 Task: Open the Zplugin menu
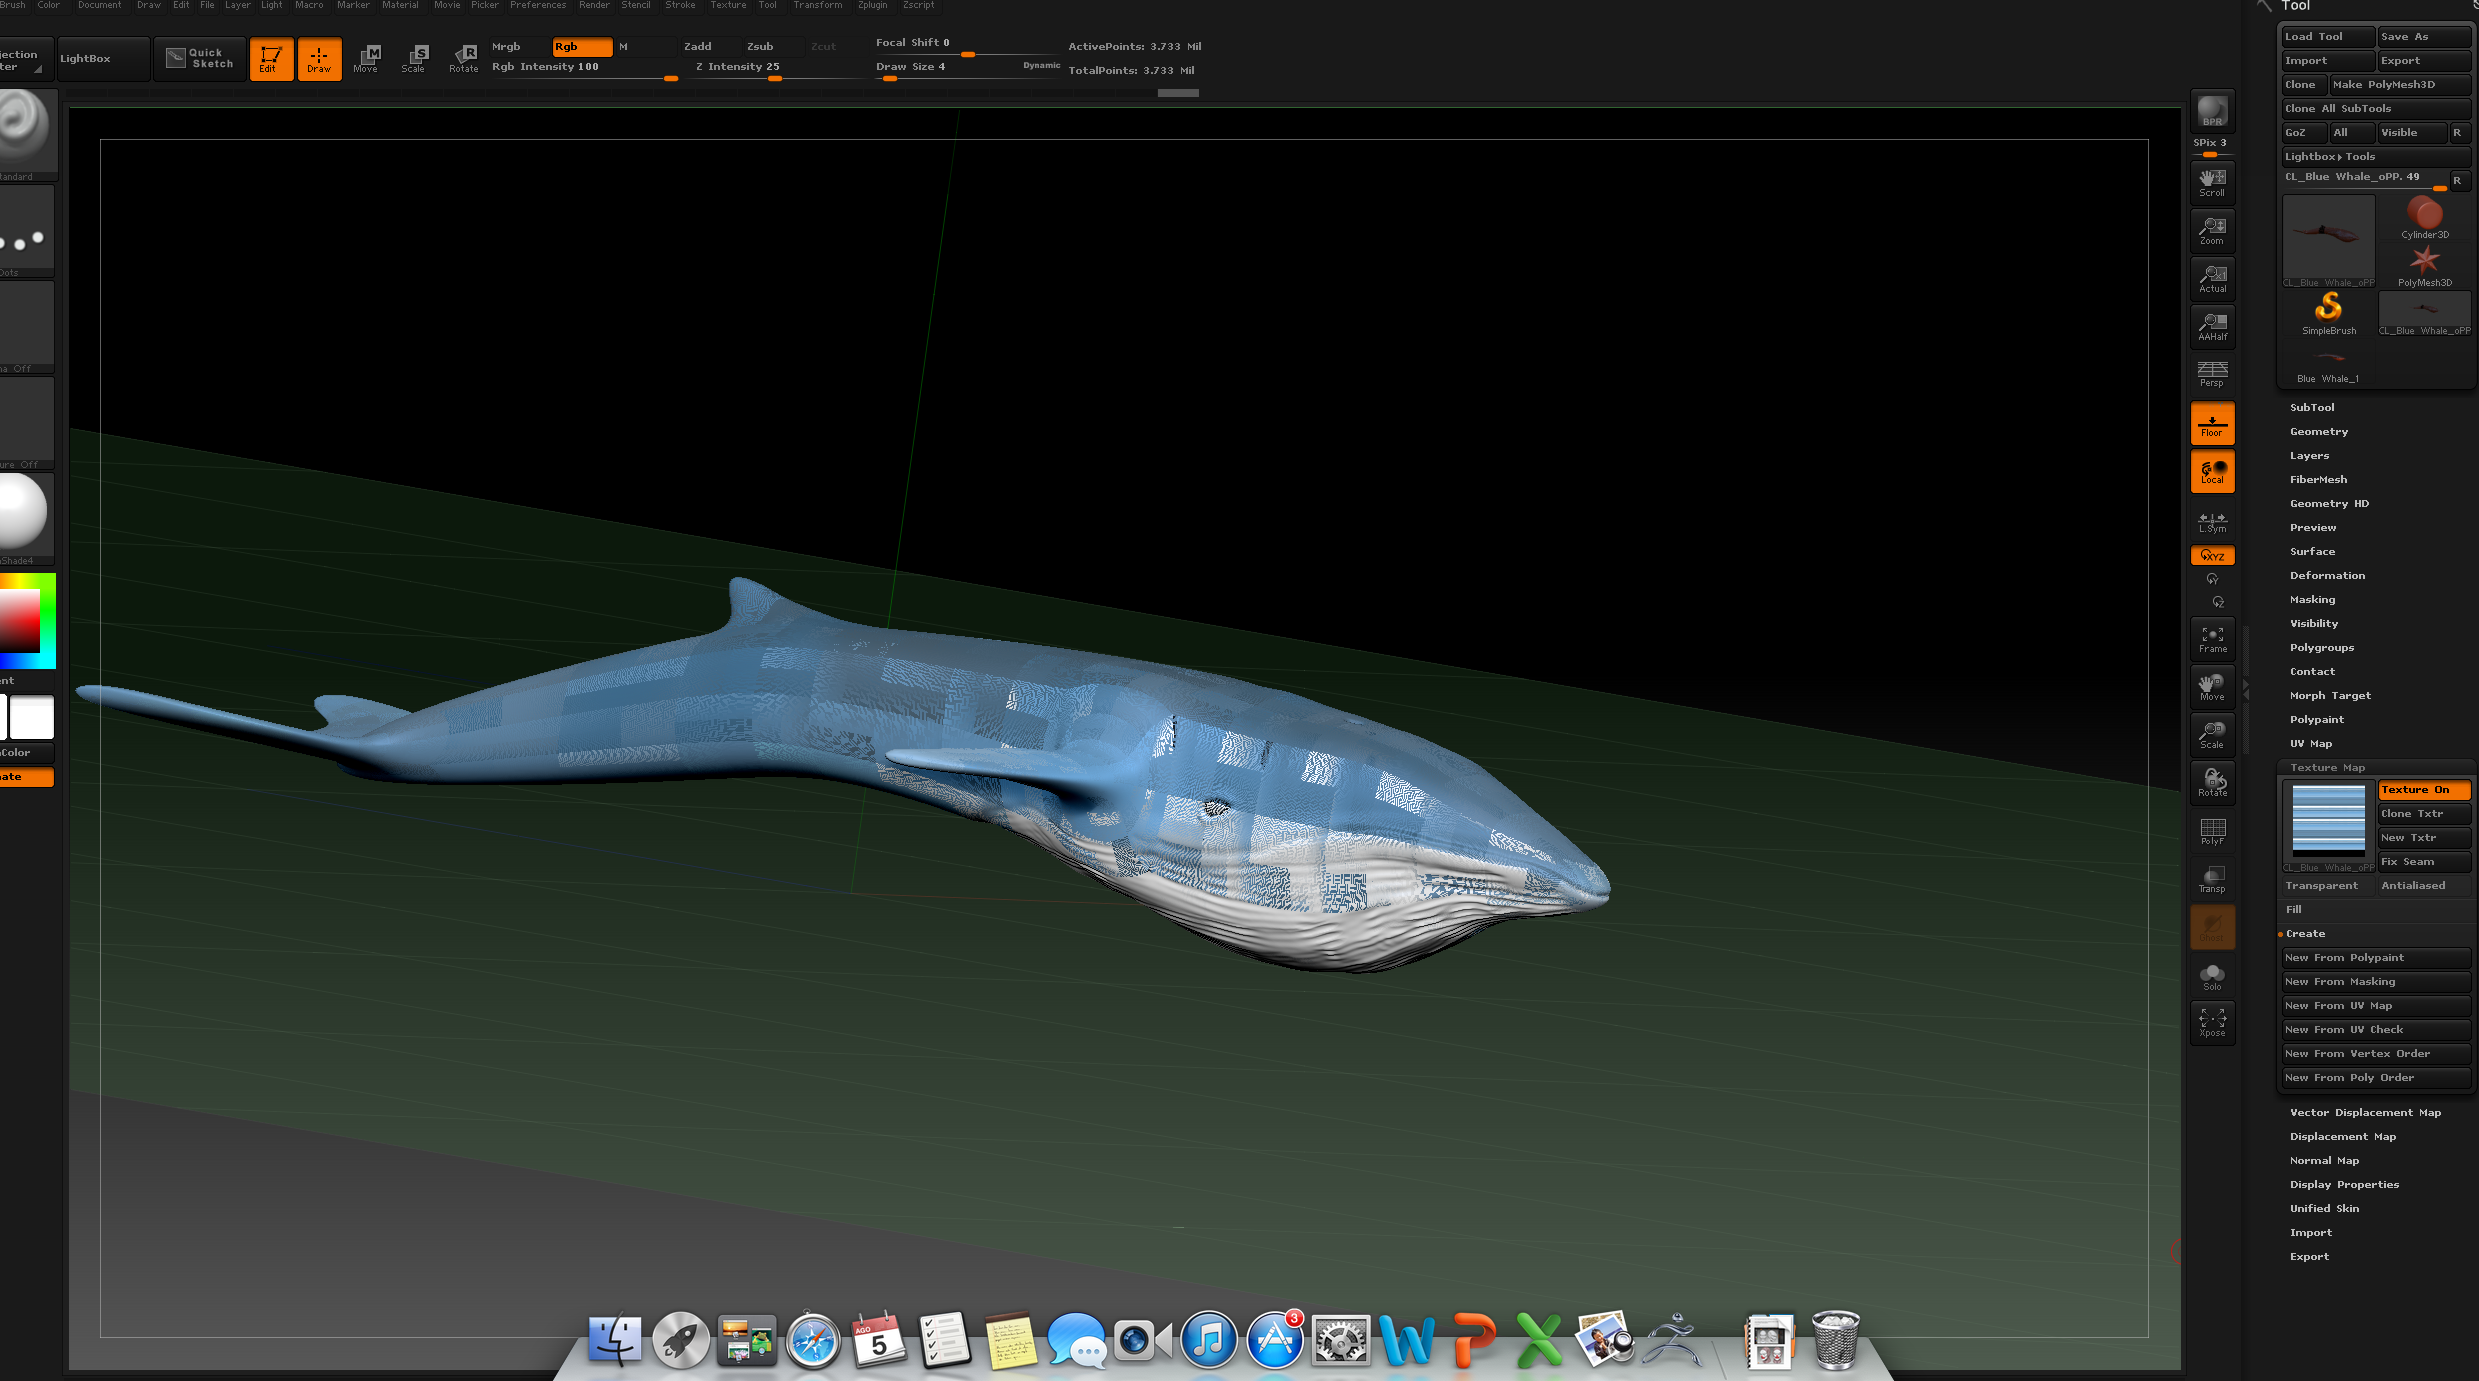pyautogui.click(x=872, y=5)
